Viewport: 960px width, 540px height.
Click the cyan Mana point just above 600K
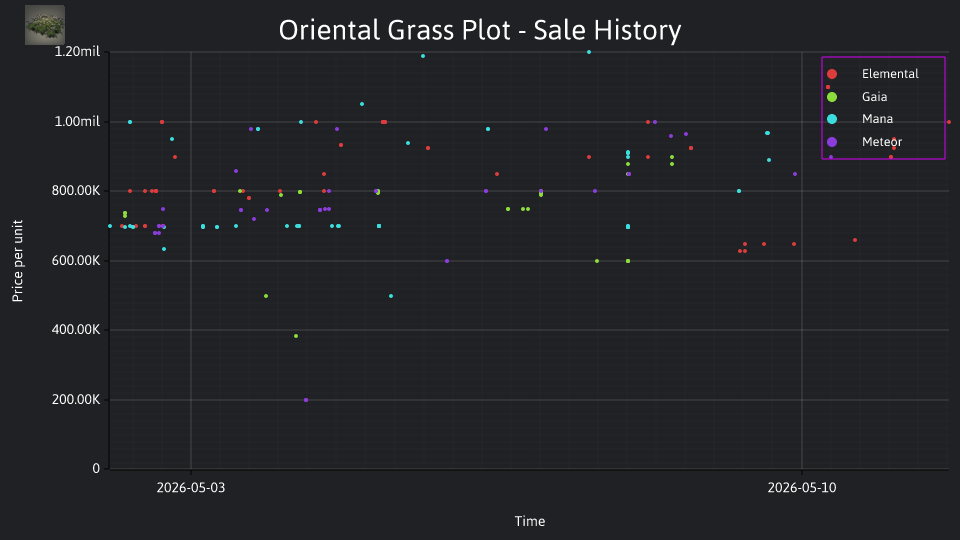tap(163, 249)
